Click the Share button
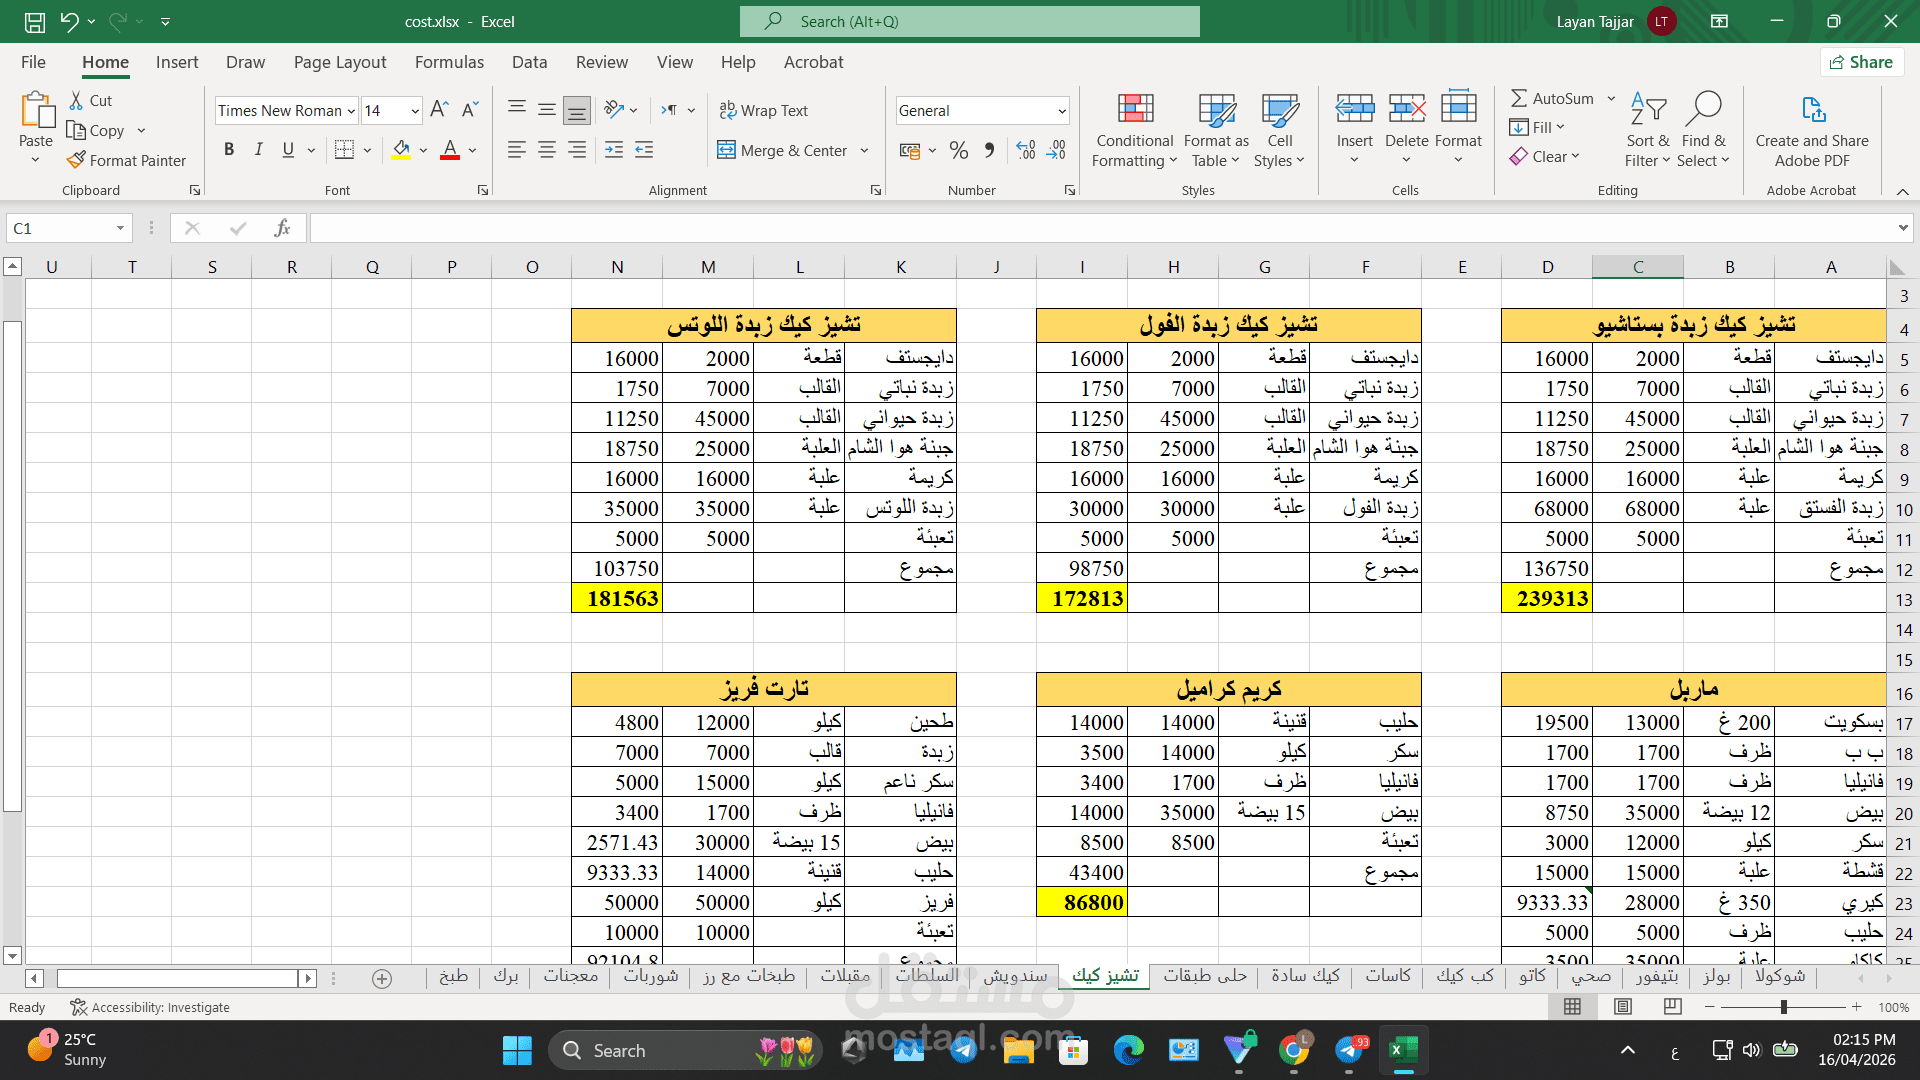 click(1861, 62)
